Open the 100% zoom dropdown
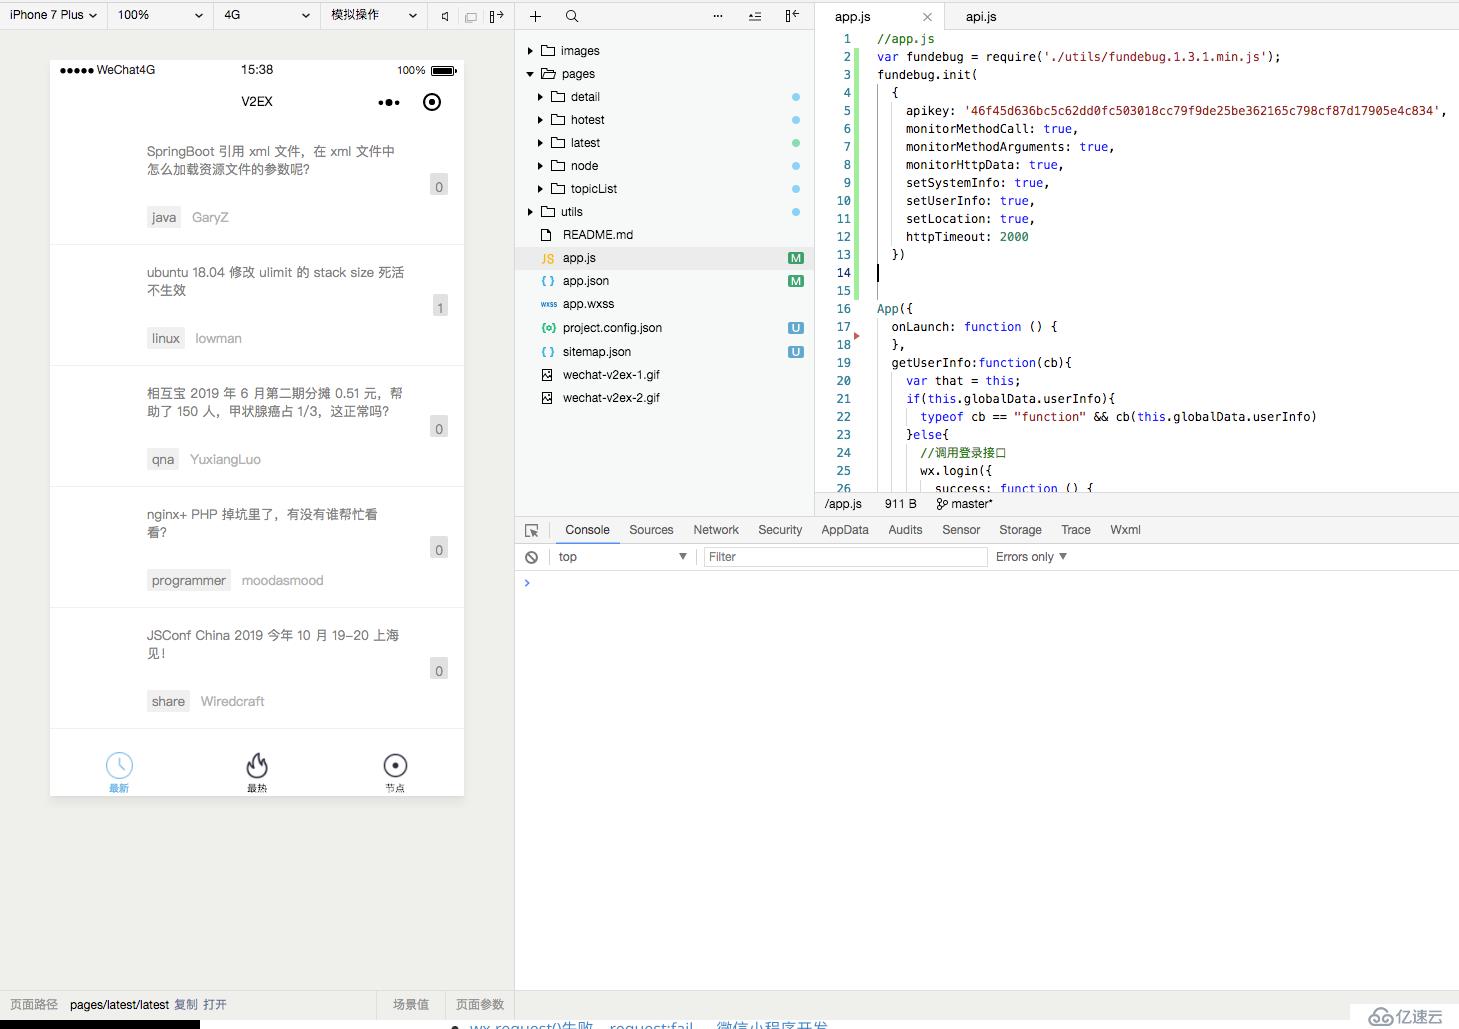Image resolution: width=1459 pixels, height=1029 pixels. click(x=160, y=15)
